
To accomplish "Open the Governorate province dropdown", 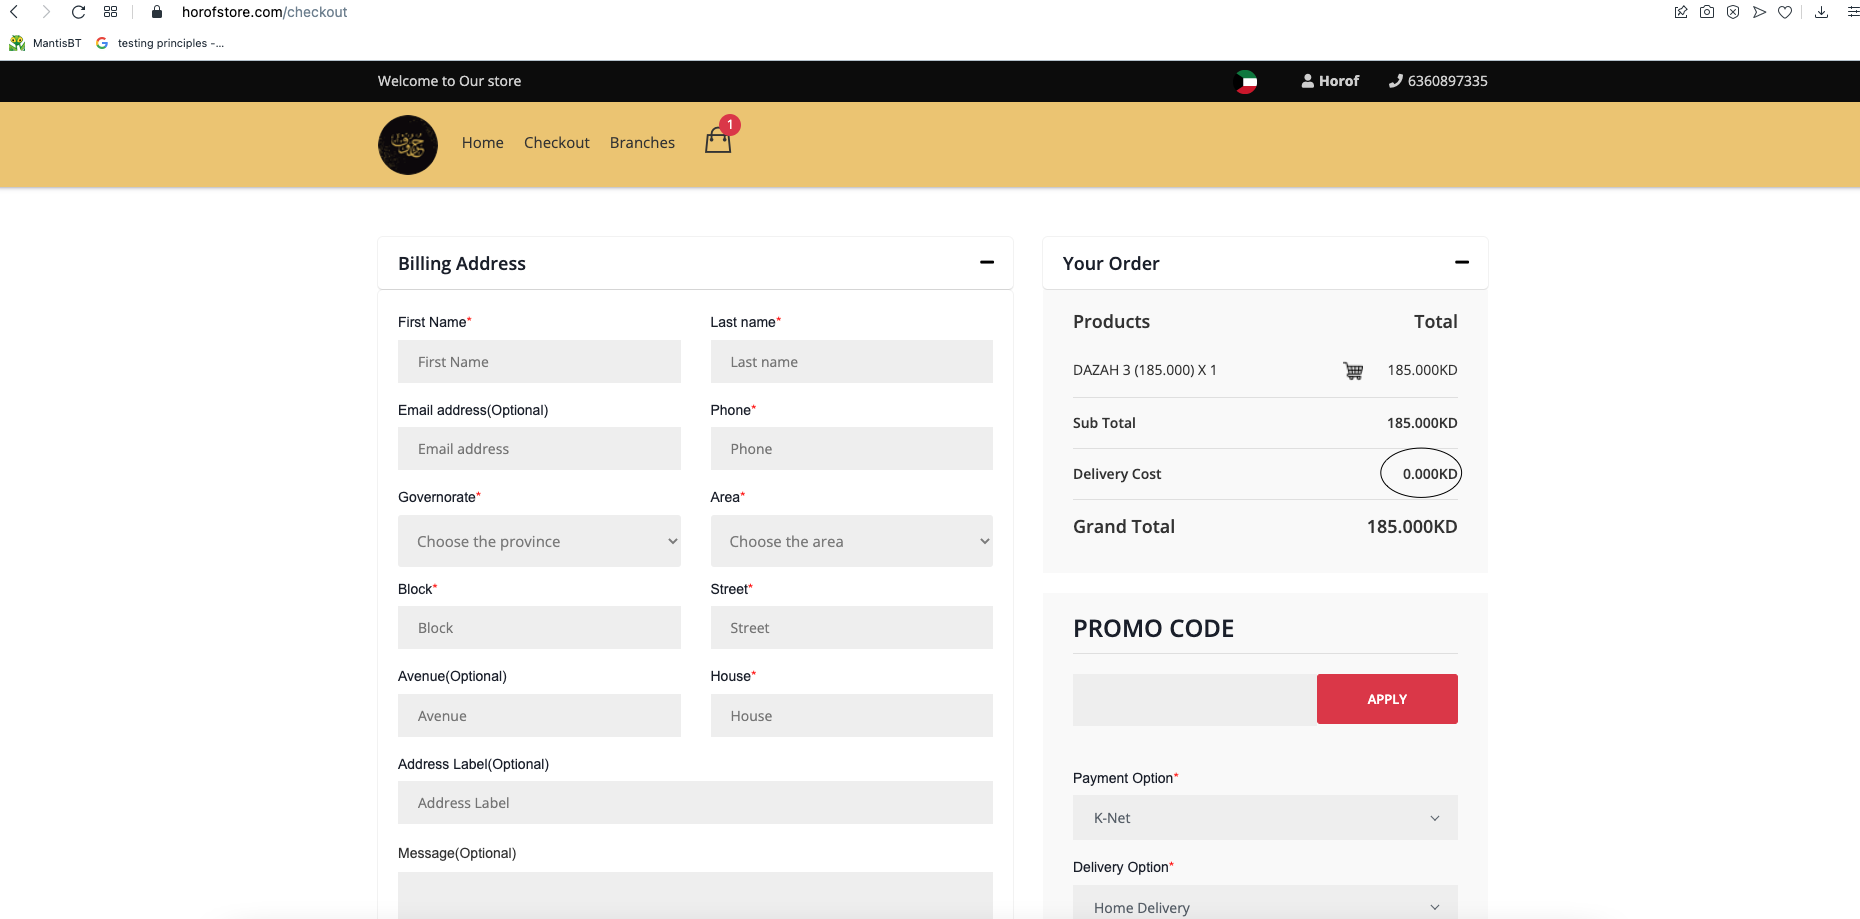I will point(539,541).
